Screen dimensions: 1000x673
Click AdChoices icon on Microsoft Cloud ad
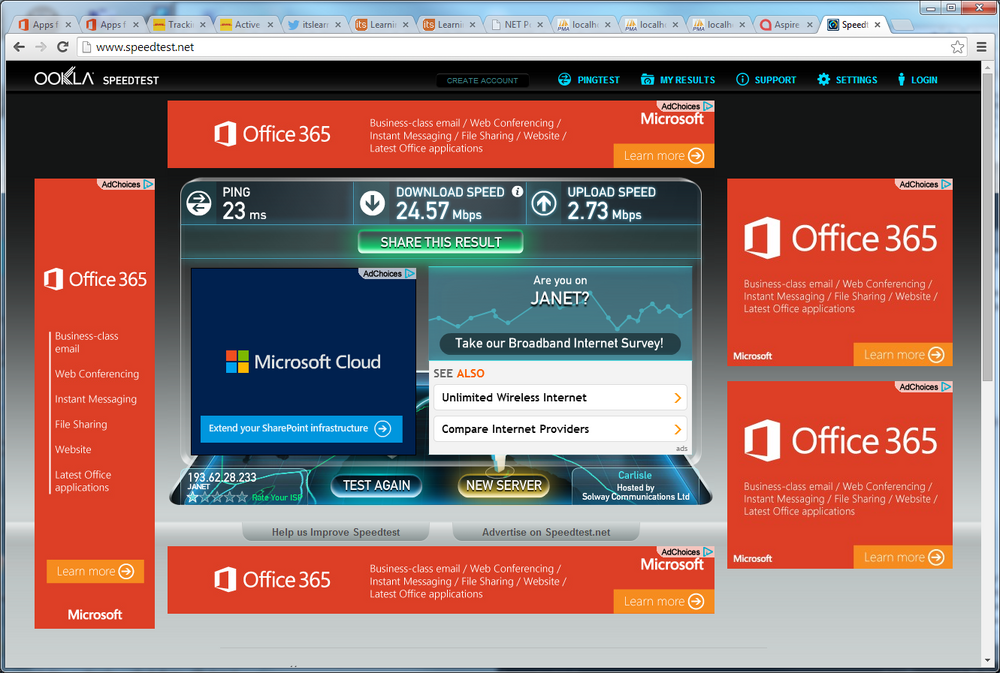coord(410,273)
